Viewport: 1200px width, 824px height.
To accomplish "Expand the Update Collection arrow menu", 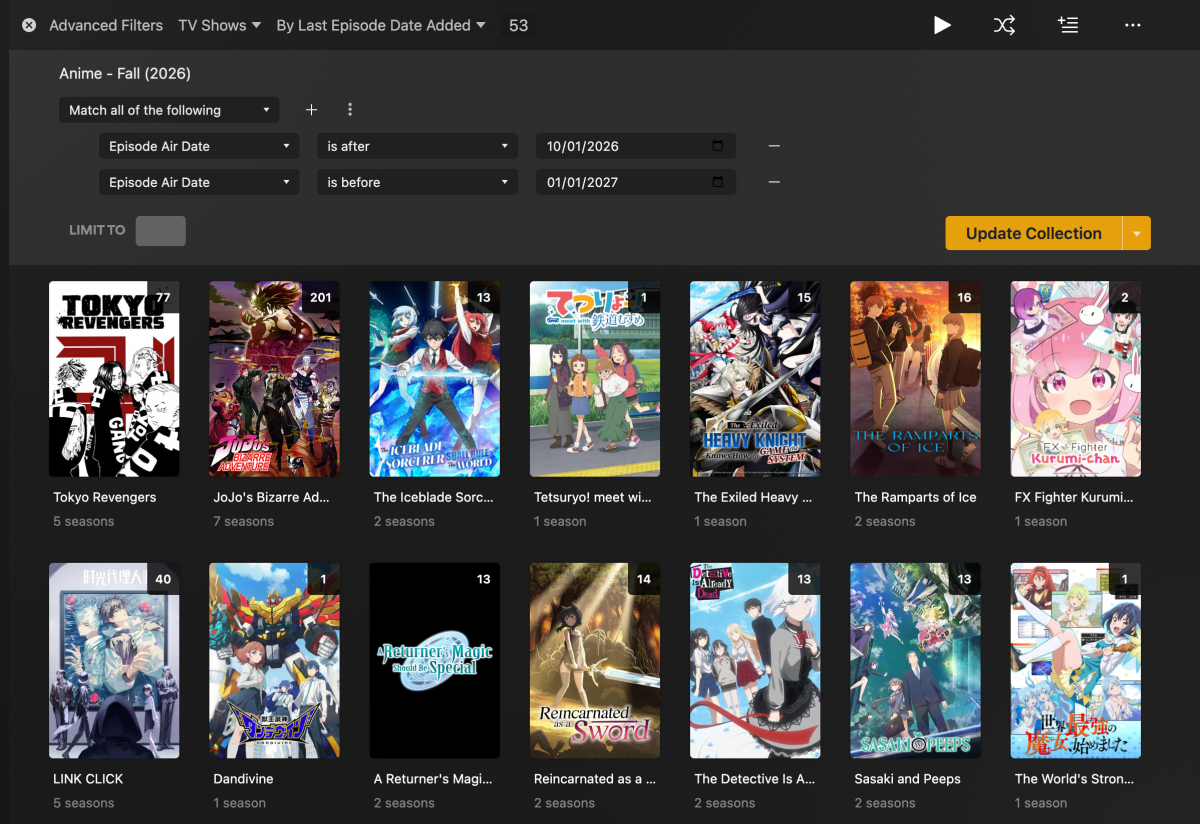I will [x=1137, y=233].
